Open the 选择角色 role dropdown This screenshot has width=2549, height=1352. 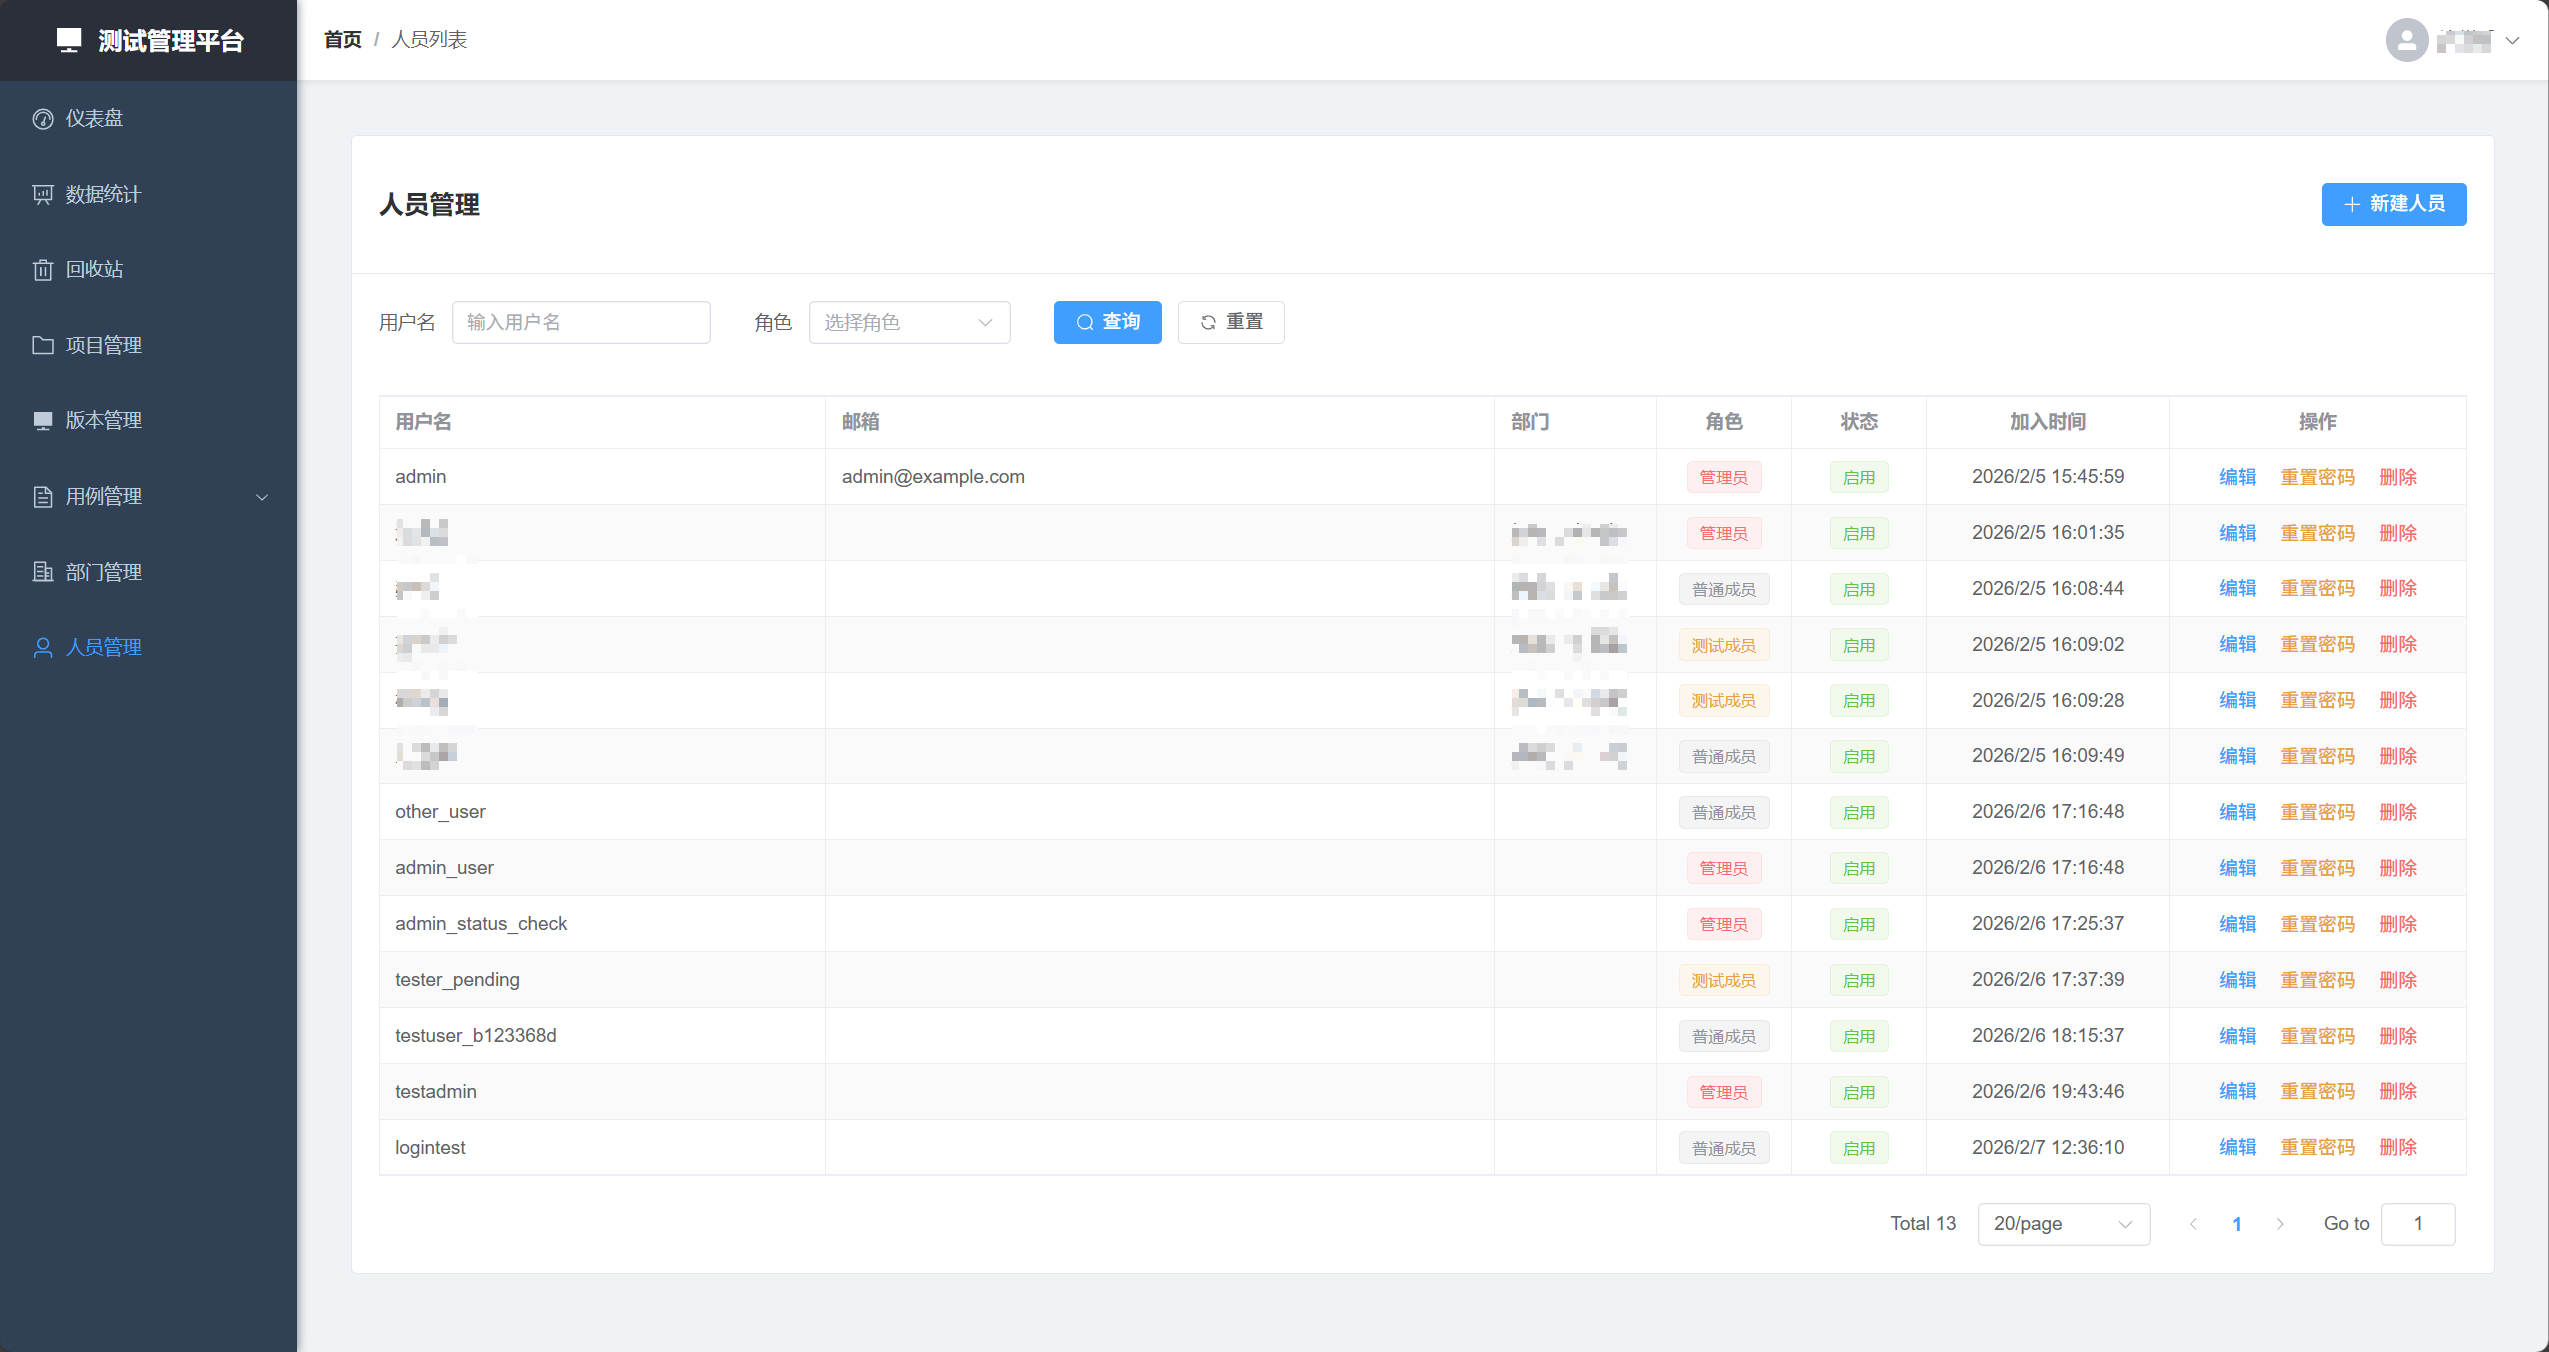point(908,322)
